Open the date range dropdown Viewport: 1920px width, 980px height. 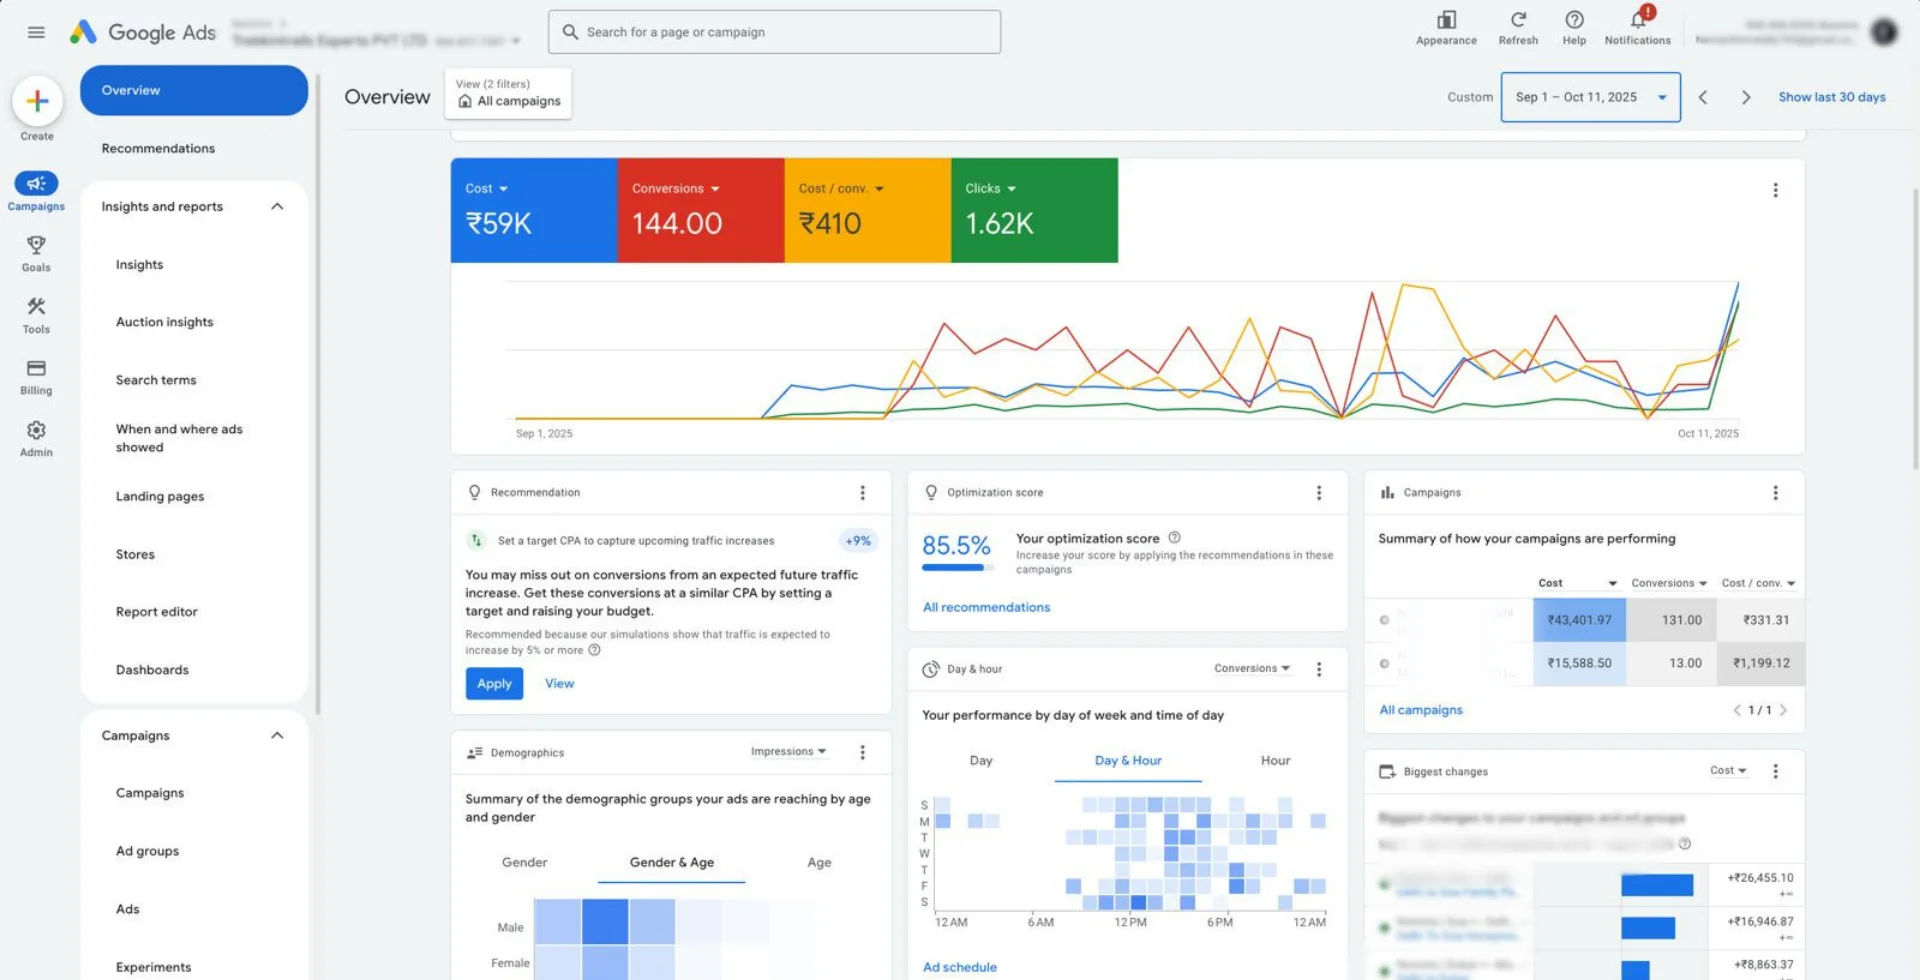[1589, 97]
